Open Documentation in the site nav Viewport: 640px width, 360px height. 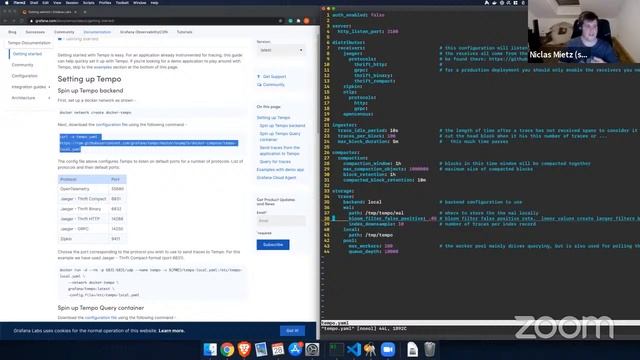(97, 32)
